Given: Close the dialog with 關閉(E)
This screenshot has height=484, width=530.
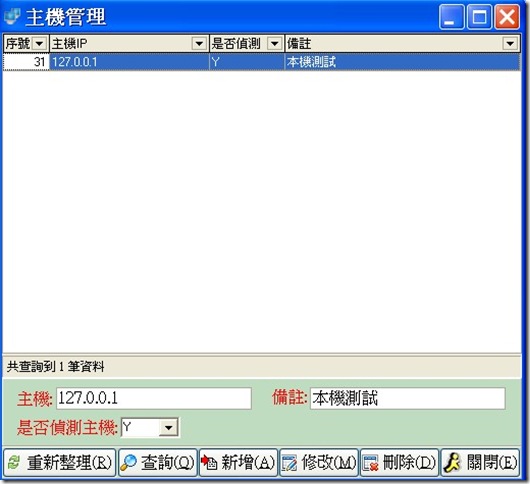Looking at the screenshot, I should (x=480, y=462).
